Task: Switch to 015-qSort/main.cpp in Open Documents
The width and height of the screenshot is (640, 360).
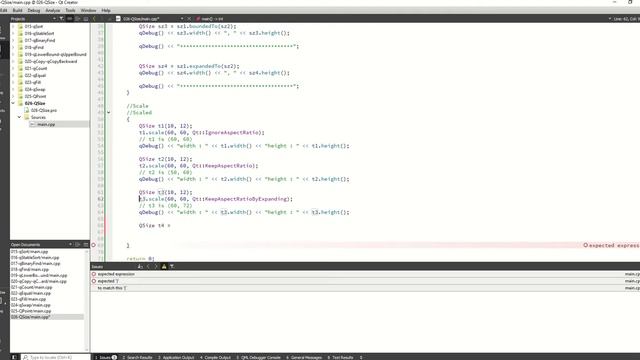Action: point(29,252)
